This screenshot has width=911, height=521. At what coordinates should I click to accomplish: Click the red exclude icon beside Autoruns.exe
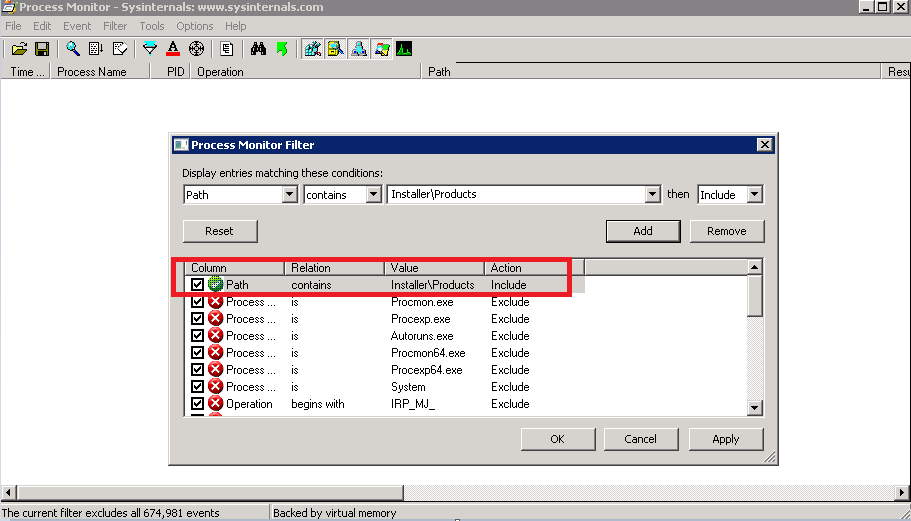pyautogui.click(x=216, y=335)
